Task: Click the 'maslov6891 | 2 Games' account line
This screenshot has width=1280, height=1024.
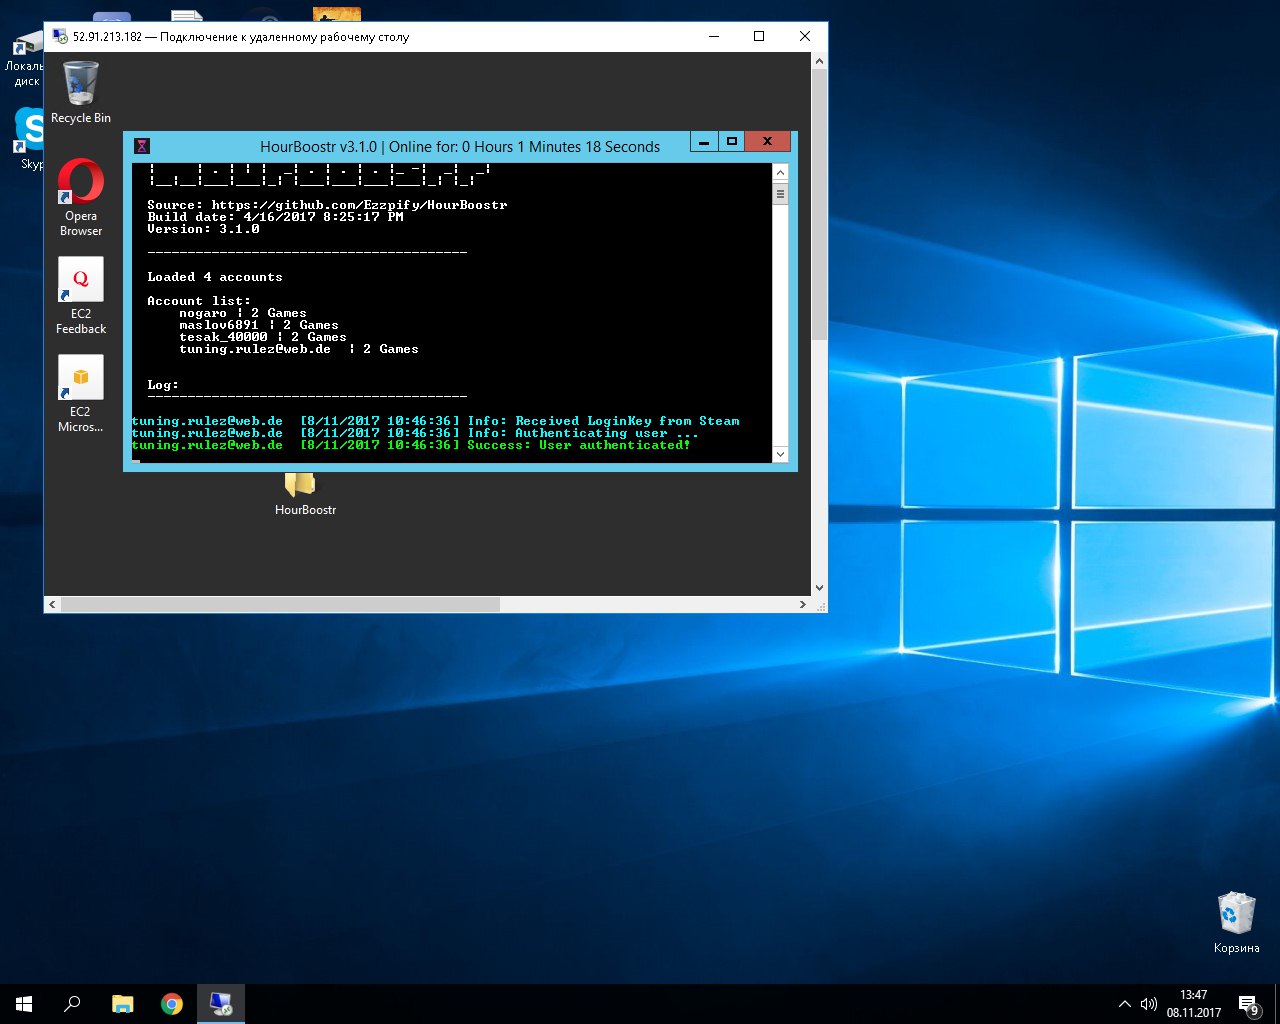Action: click(x=259, y=325)
